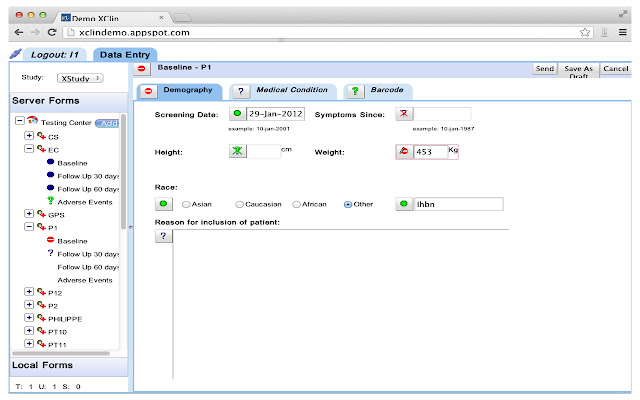Click the XClin logo icon beside Logout tab
This screenshot has width=640, height=400.
point(16,54)
